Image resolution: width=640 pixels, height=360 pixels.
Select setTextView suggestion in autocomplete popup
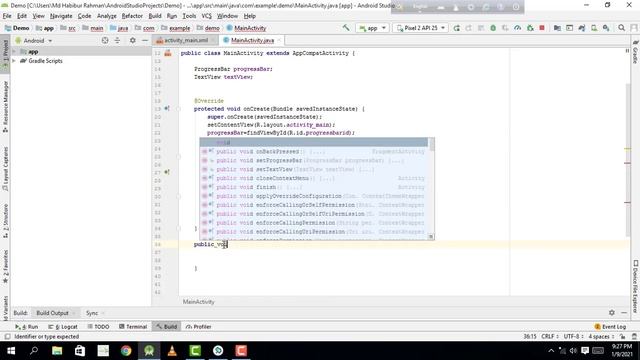pos(313,169)
